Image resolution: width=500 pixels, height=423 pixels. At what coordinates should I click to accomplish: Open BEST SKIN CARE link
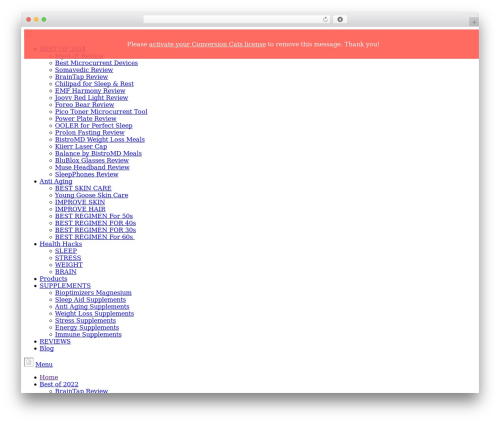click(83, 188)
